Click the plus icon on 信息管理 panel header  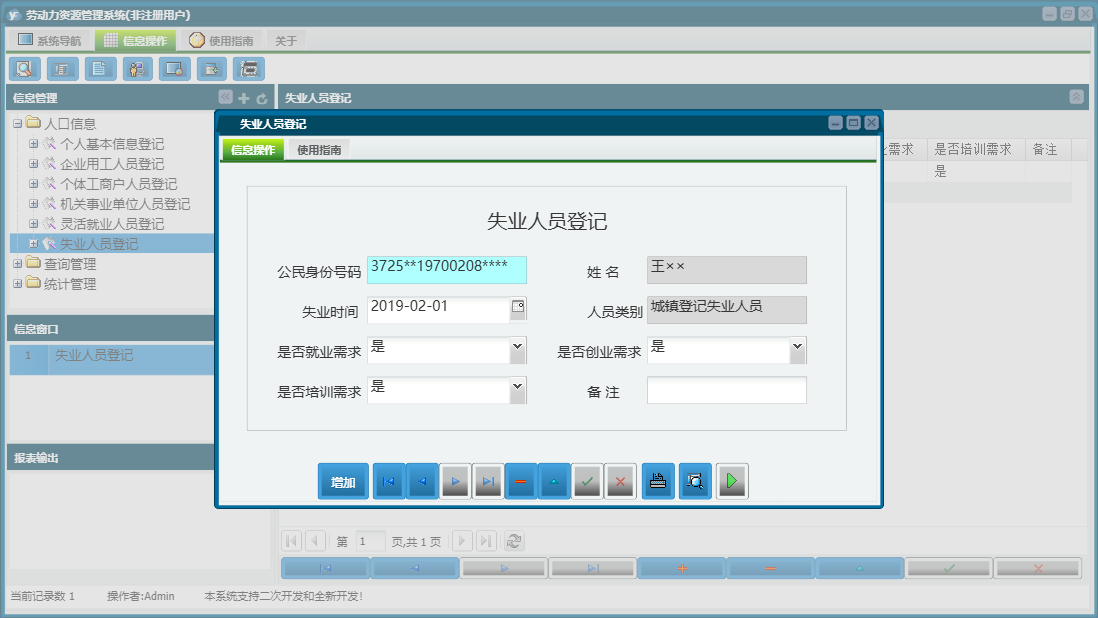(x=243, y=98)
